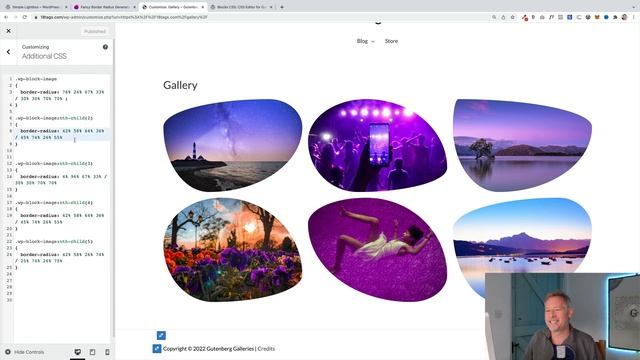Screen dimensions: 640x360
Task: Open the Credits link in the footer
Action: pos(266,349)
